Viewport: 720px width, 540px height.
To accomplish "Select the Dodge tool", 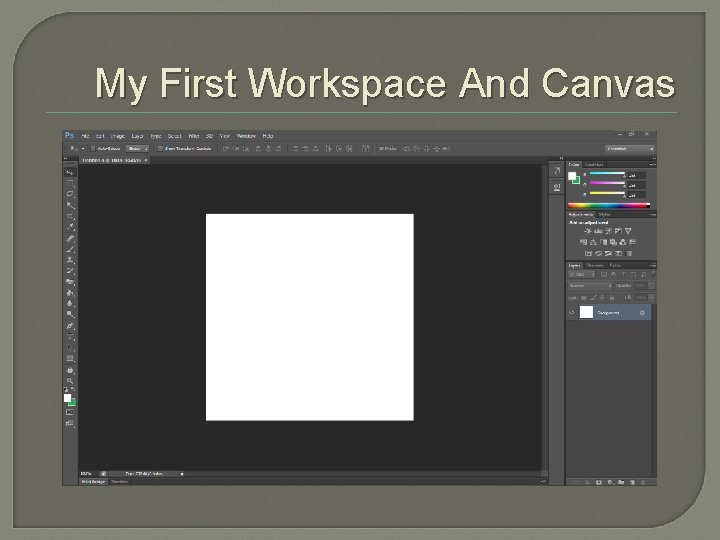I will click(70, 315).
